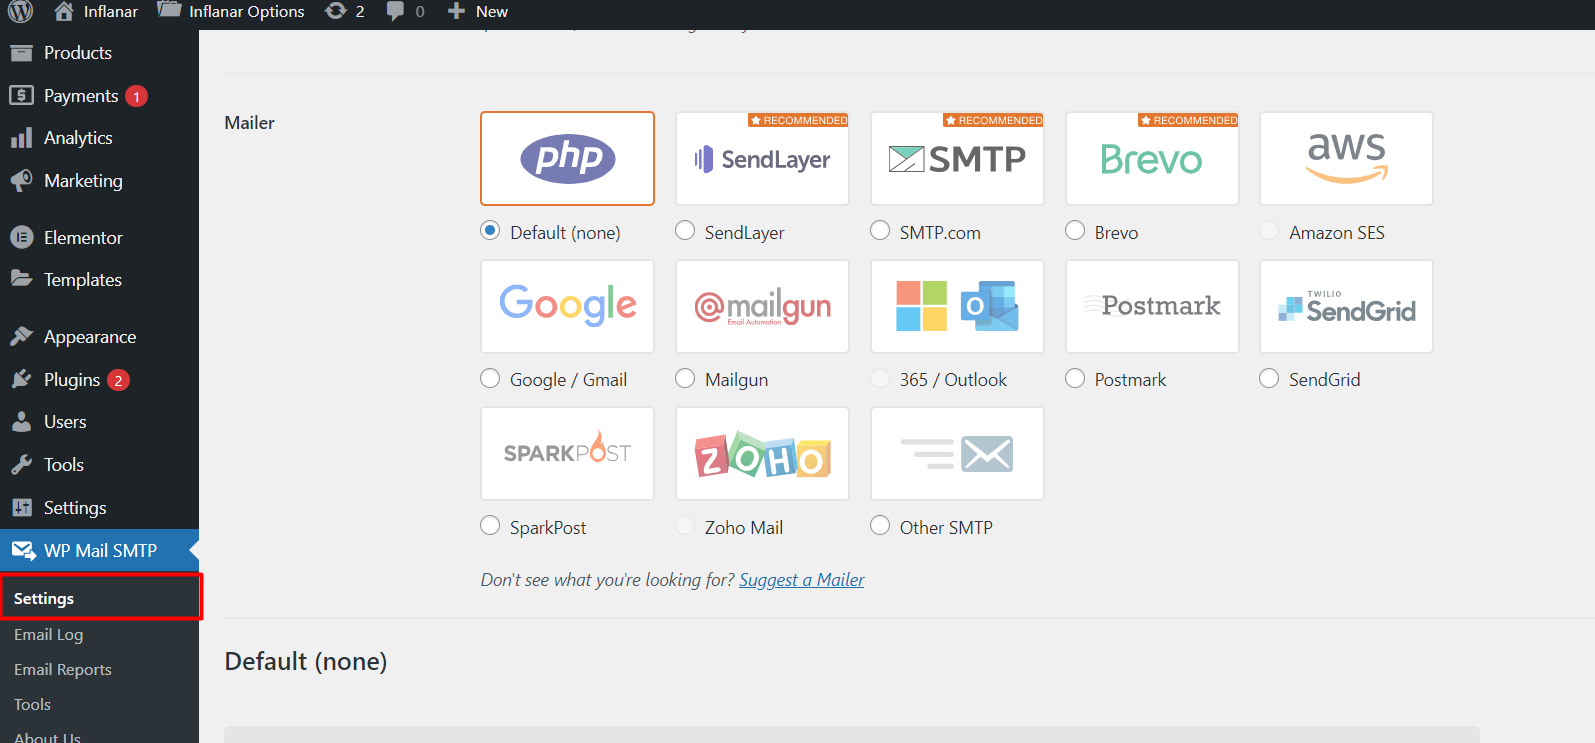Click the Plugins plug icon
This screenshot has width=1595, height=743.
(21, 379)
